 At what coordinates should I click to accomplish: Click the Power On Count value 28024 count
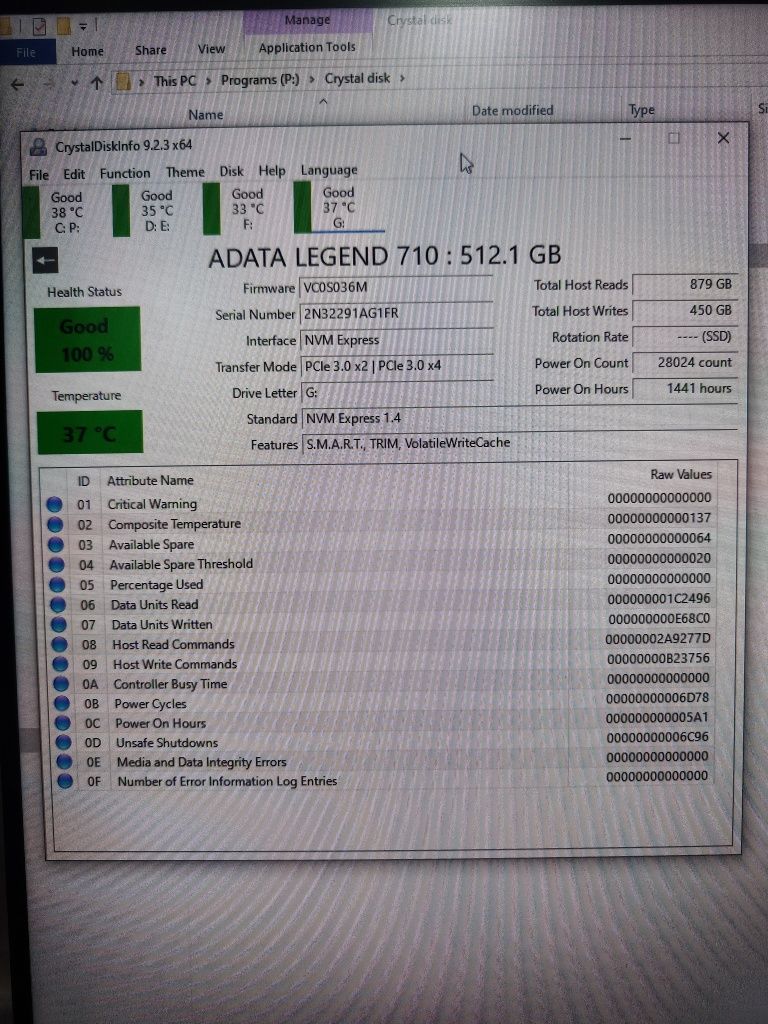[x=685, y=362]
